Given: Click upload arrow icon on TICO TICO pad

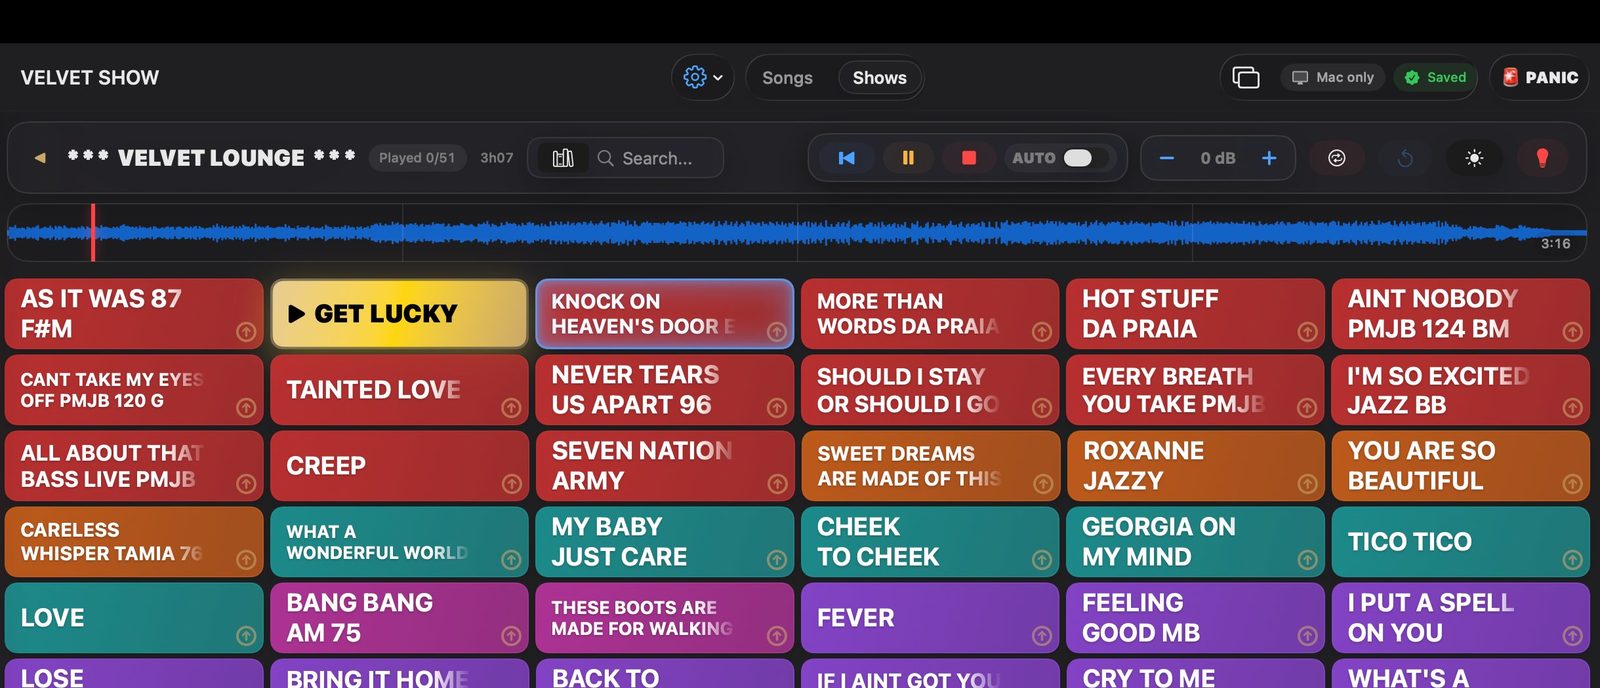Looking at the screenshot, I should (1573, 560).
